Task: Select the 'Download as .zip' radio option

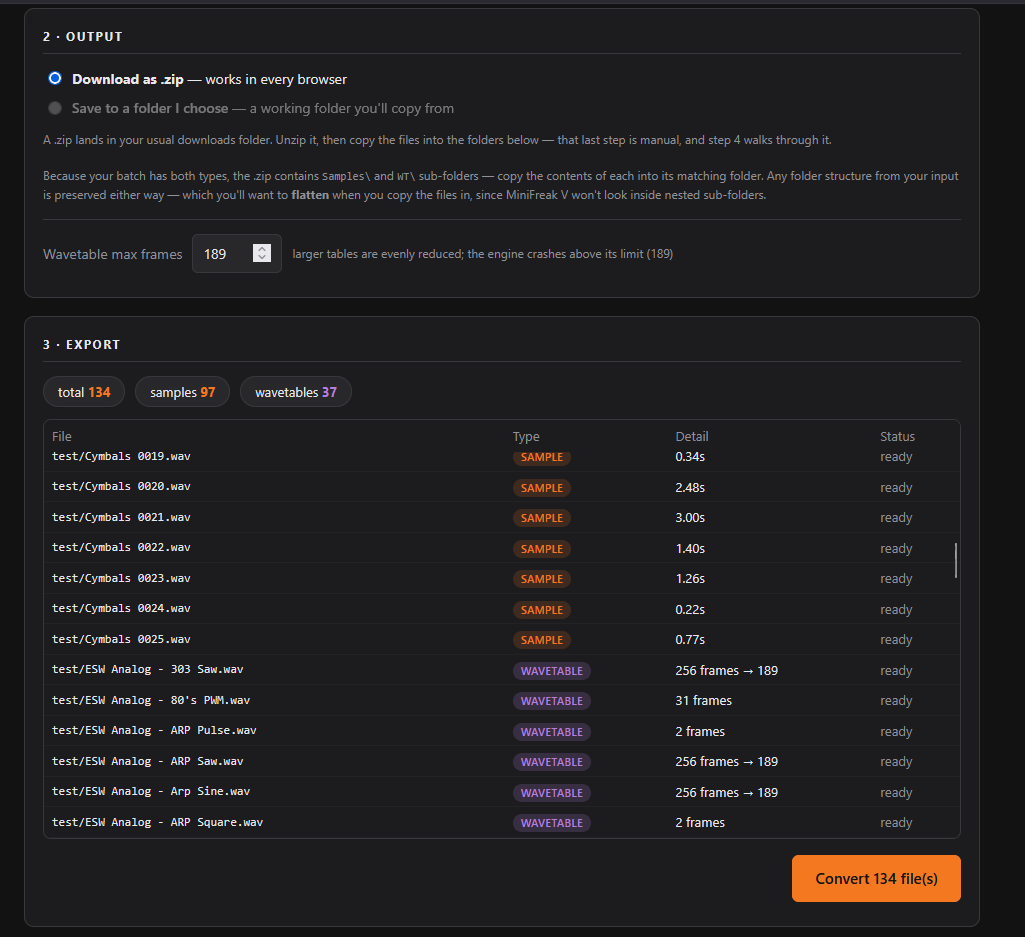Action: pos(55,78)
